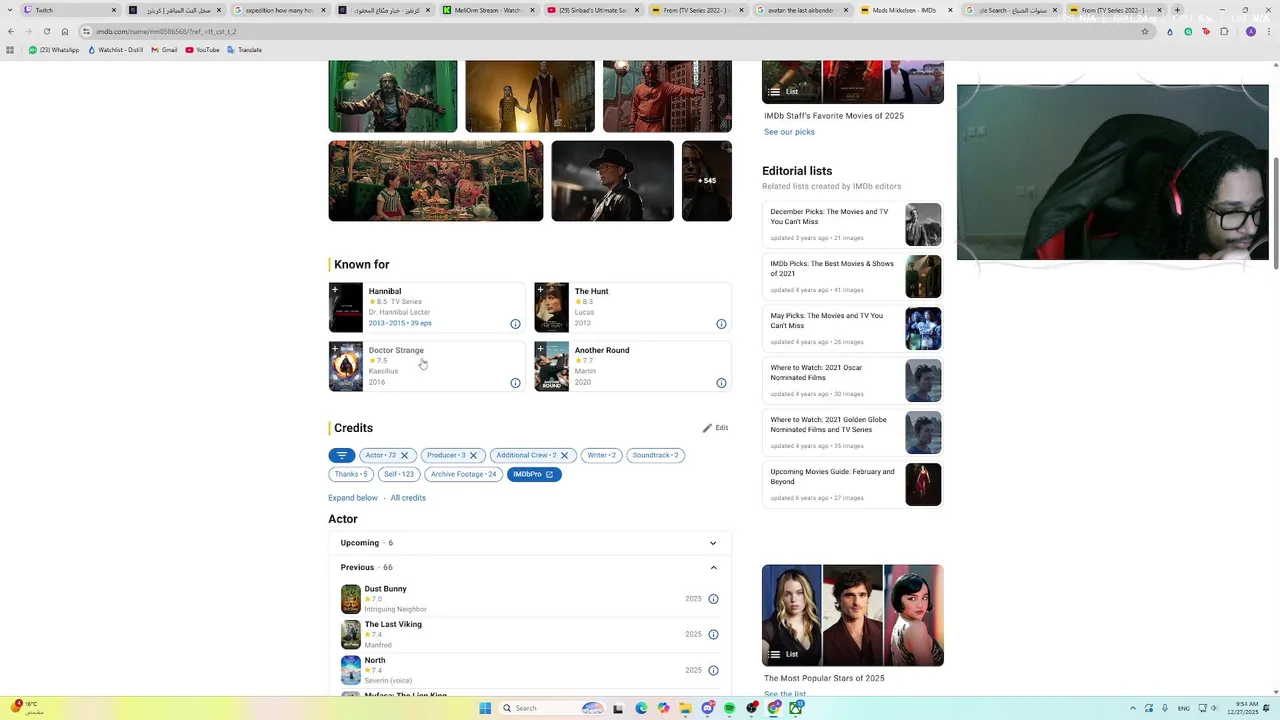This screenshot has width=1280, height=720.
Task: Open Microsoft Edge from taskbar
Action: 641,708
